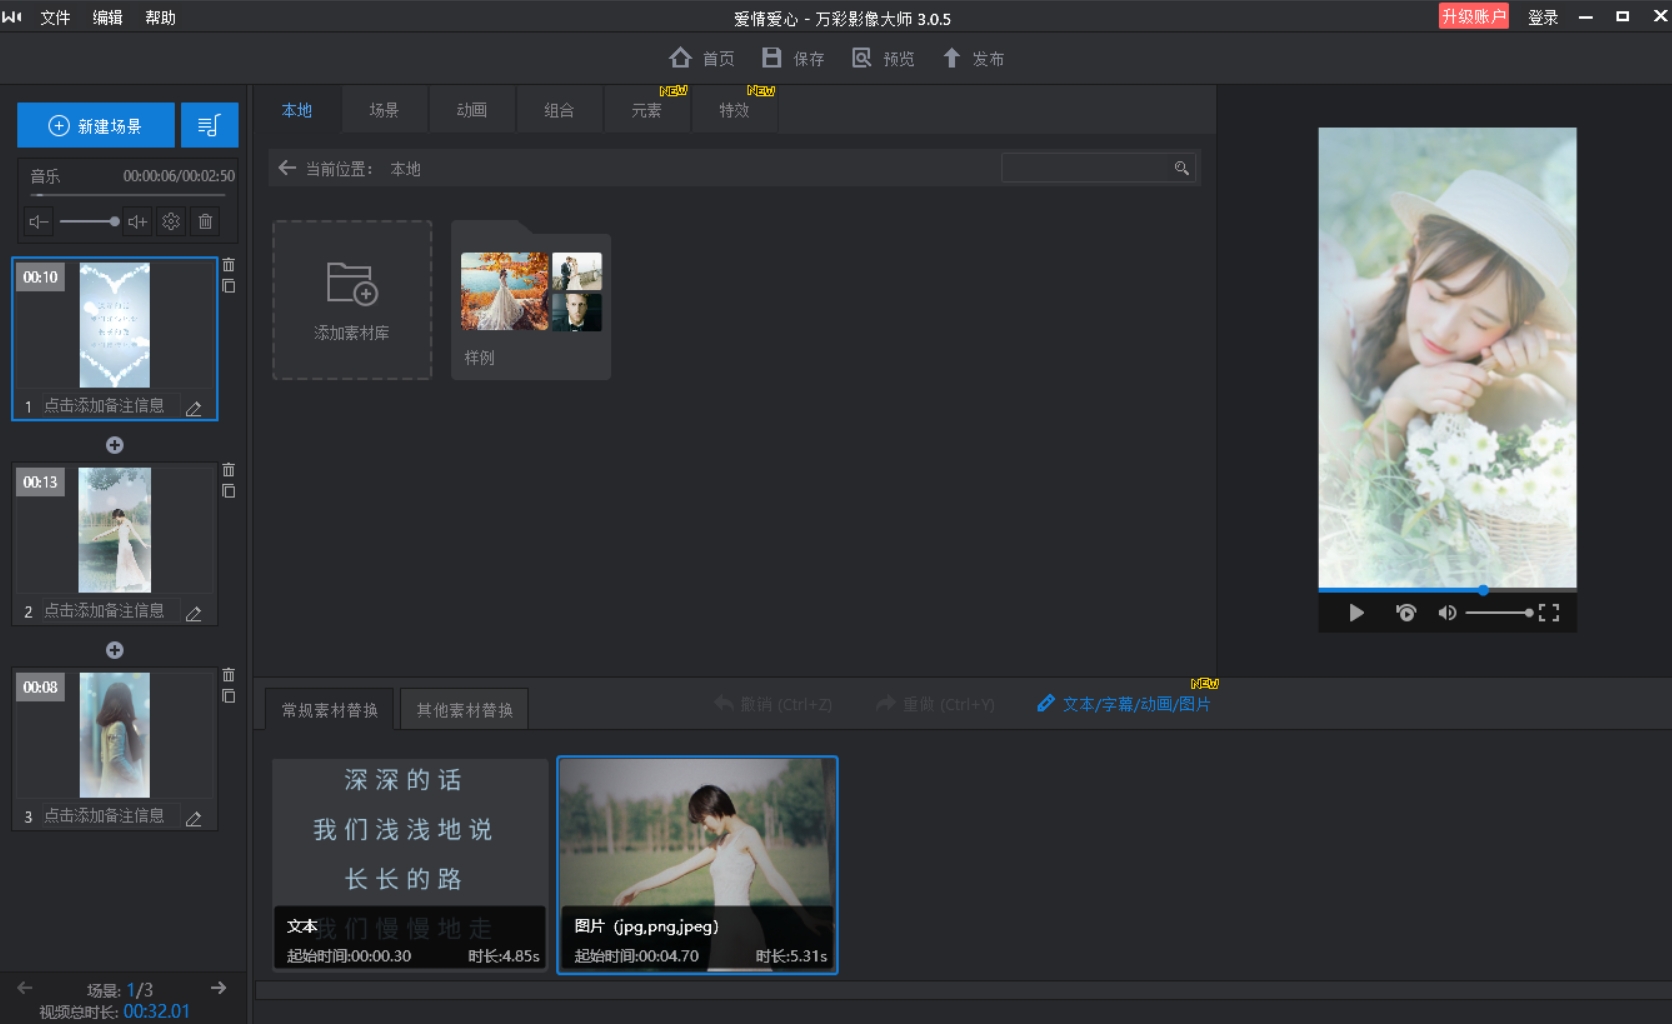Open the 编辑 menu
Viewport: 1672px width, 1024px height.
[107, 17]
